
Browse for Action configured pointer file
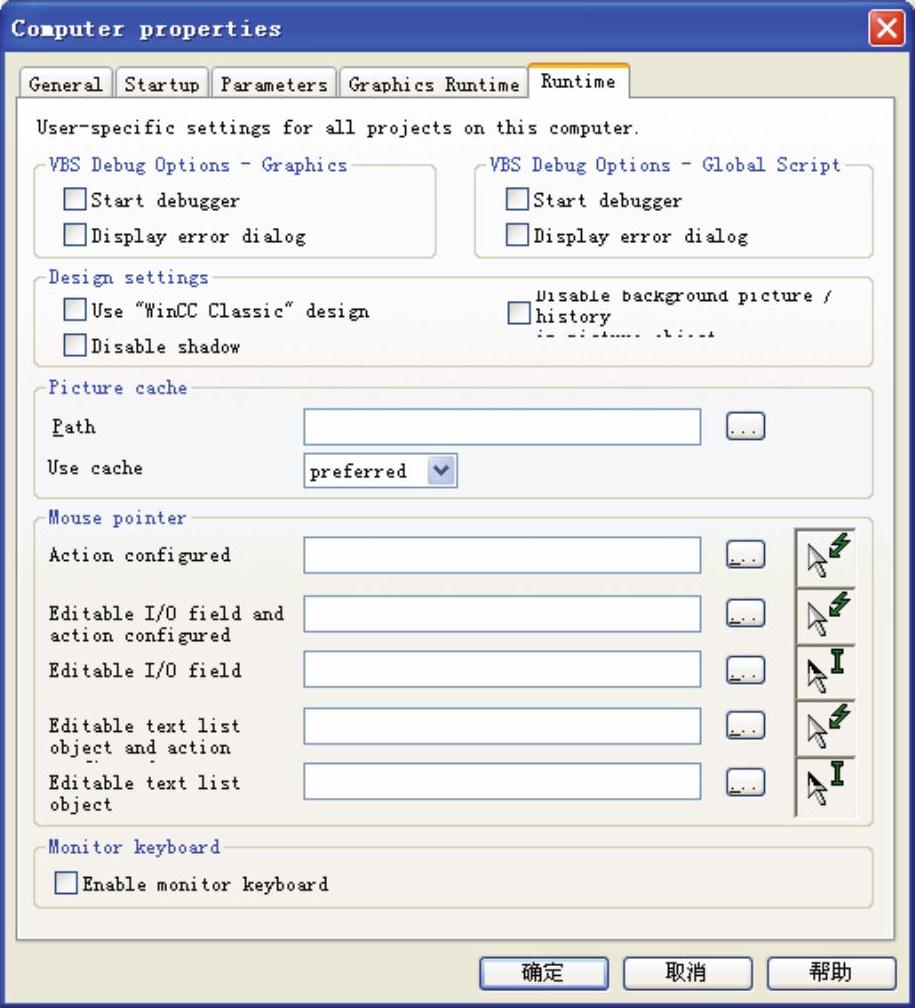pyautogui.click(x=745, y=554)
